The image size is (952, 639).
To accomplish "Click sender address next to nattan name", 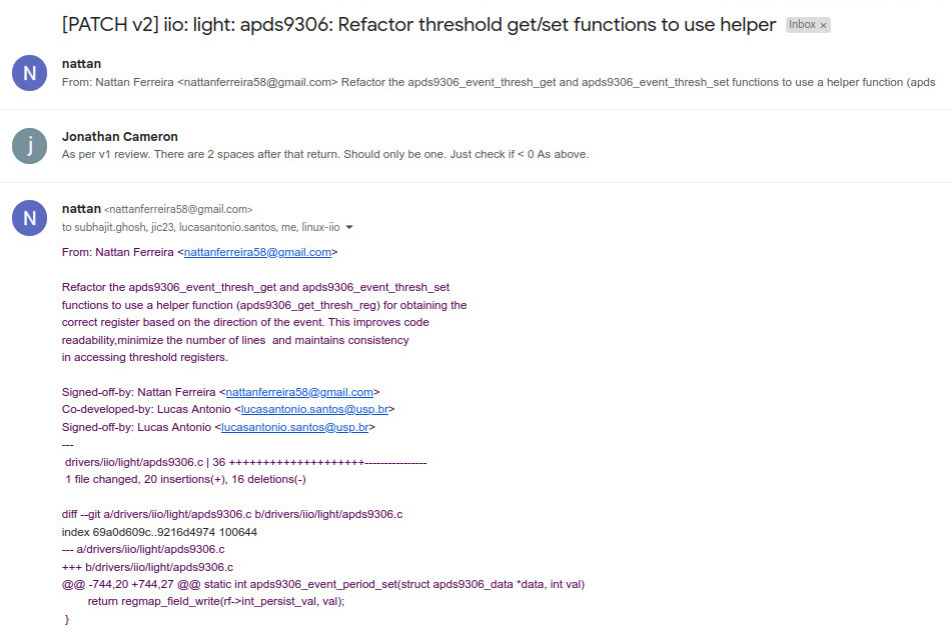I will click(x=178, y=210).
